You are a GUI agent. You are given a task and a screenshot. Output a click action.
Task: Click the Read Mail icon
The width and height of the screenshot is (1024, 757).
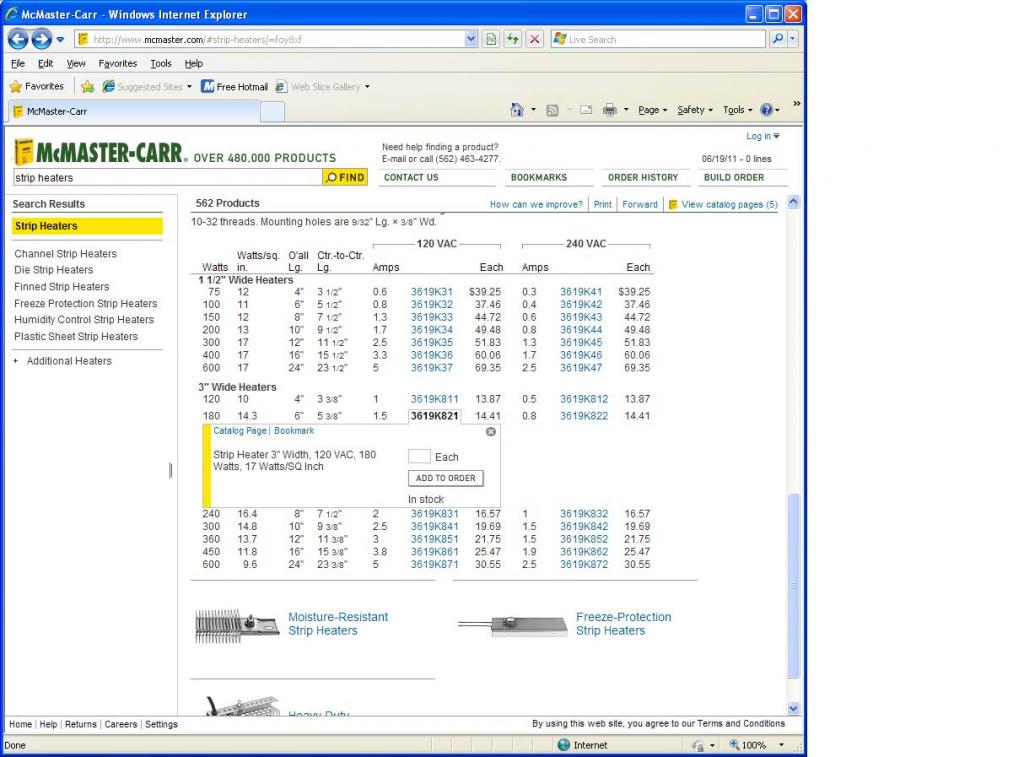(x=586, y=110)
